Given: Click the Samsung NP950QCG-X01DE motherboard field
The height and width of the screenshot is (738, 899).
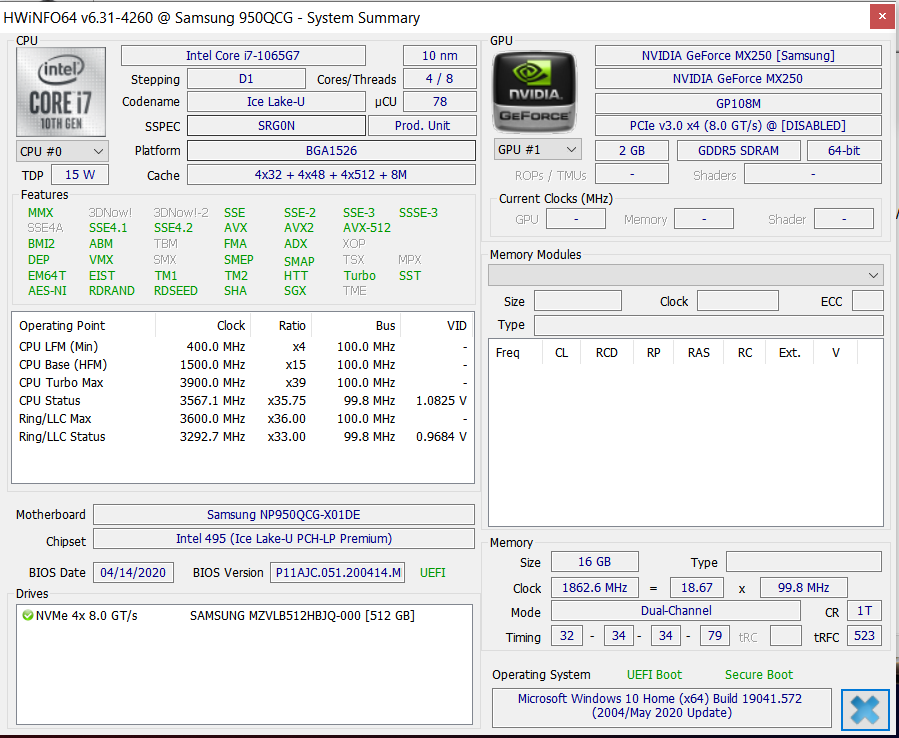Looking at the screenshot, I should coord(284,514).
